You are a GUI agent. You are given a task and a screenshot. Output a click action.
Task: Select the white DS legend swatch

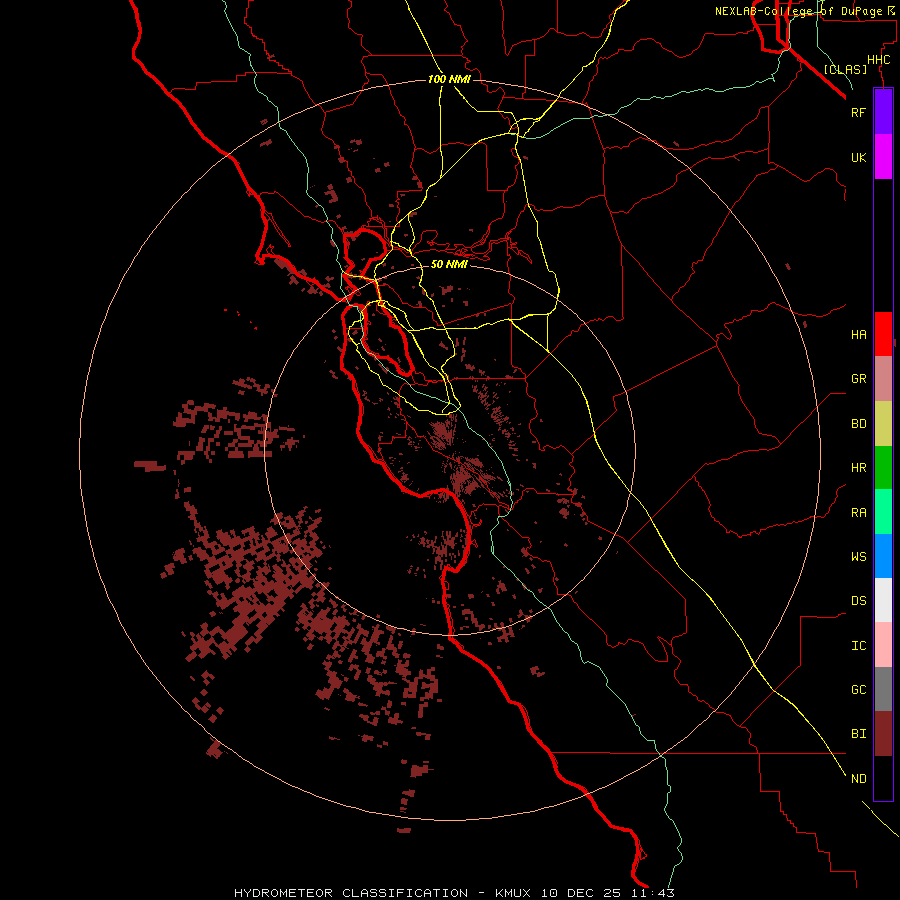pos(883,600)
